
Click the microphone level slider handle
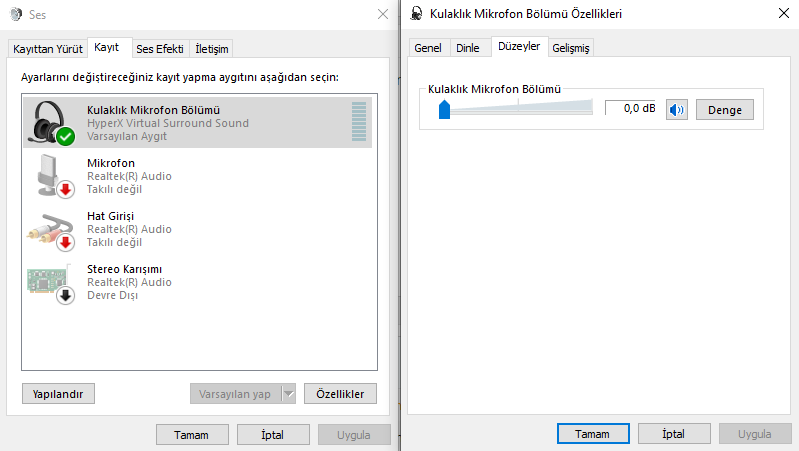(x=444, y=109)
